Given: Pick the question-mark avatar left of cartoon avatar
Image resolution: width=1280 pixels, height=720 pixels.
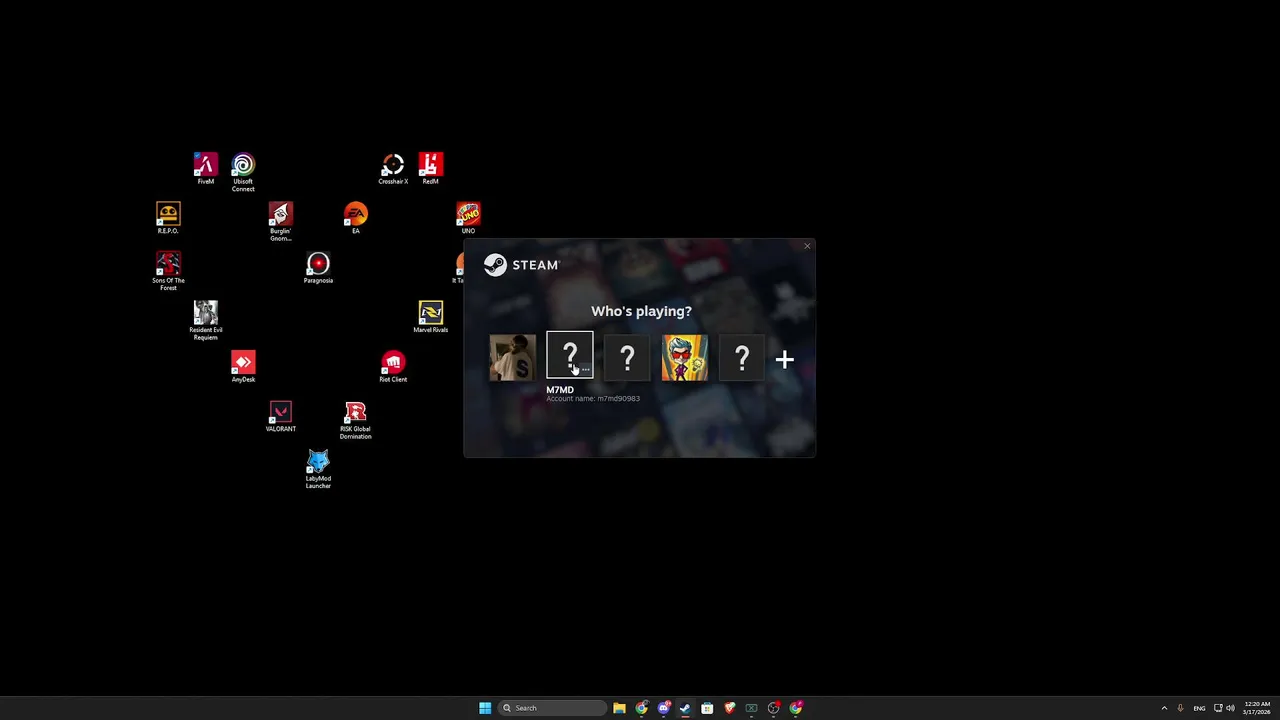Looking at the screenshot, I should [x=627, y=358].
